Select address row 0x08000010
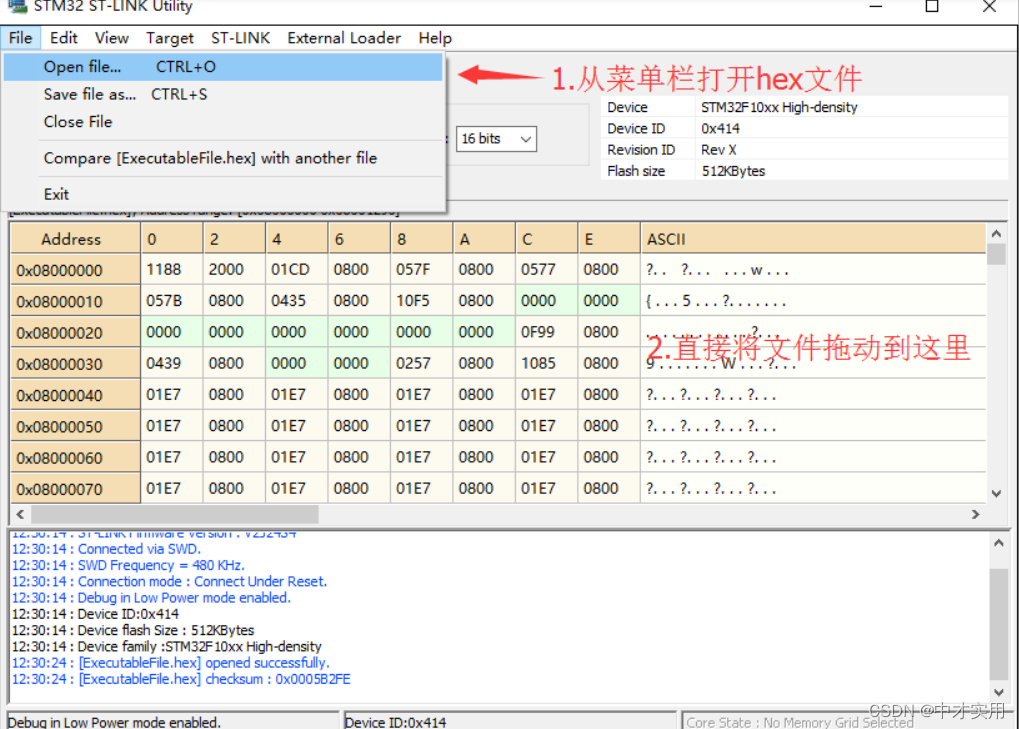This screenshot has height=729, width=1019. pos(75,301)
